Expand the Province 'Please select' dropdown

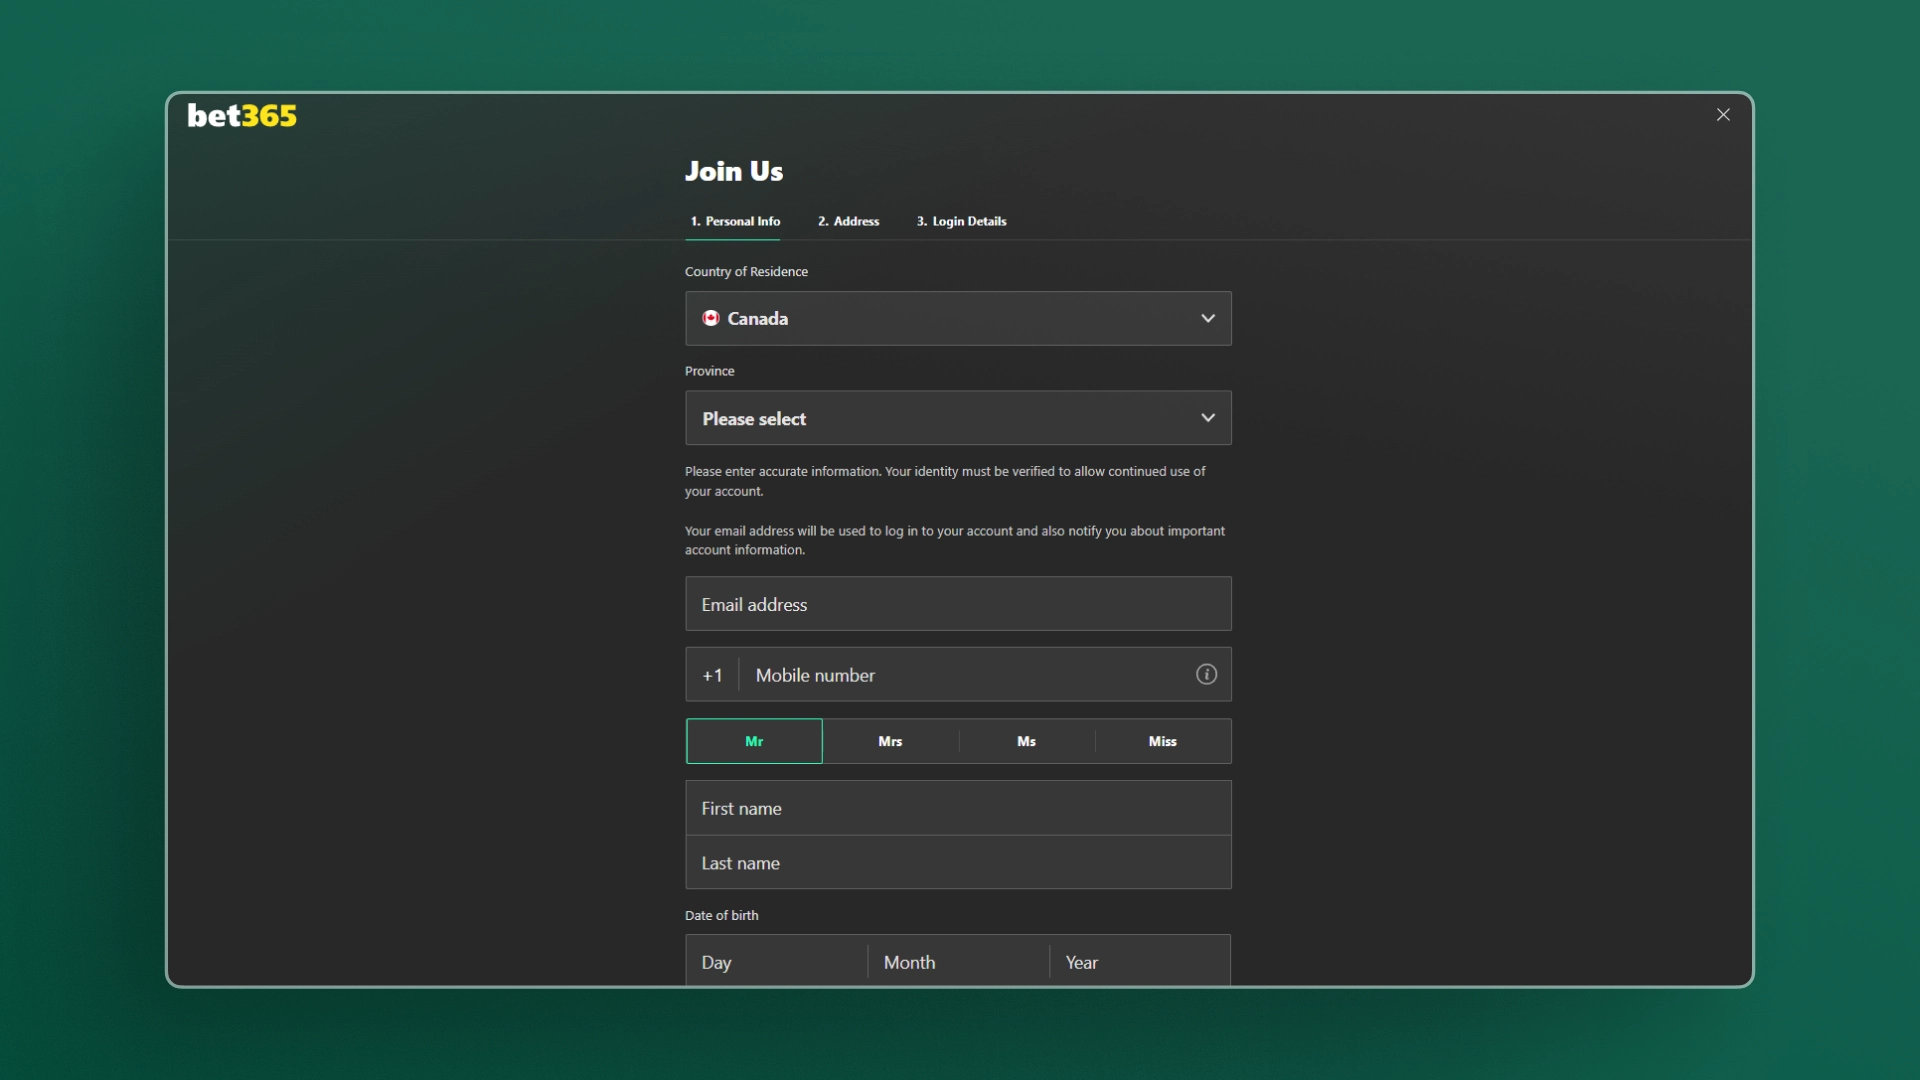(958, 418)
